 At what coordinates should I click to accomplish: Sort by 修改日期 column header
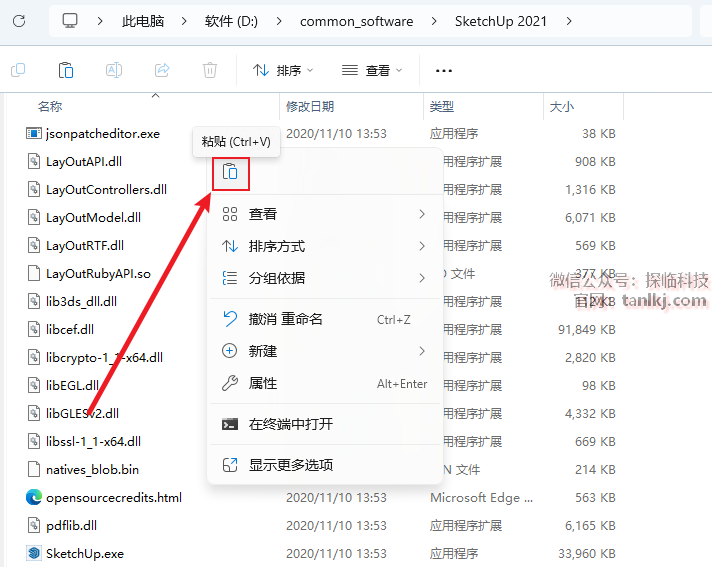[310, 107]
